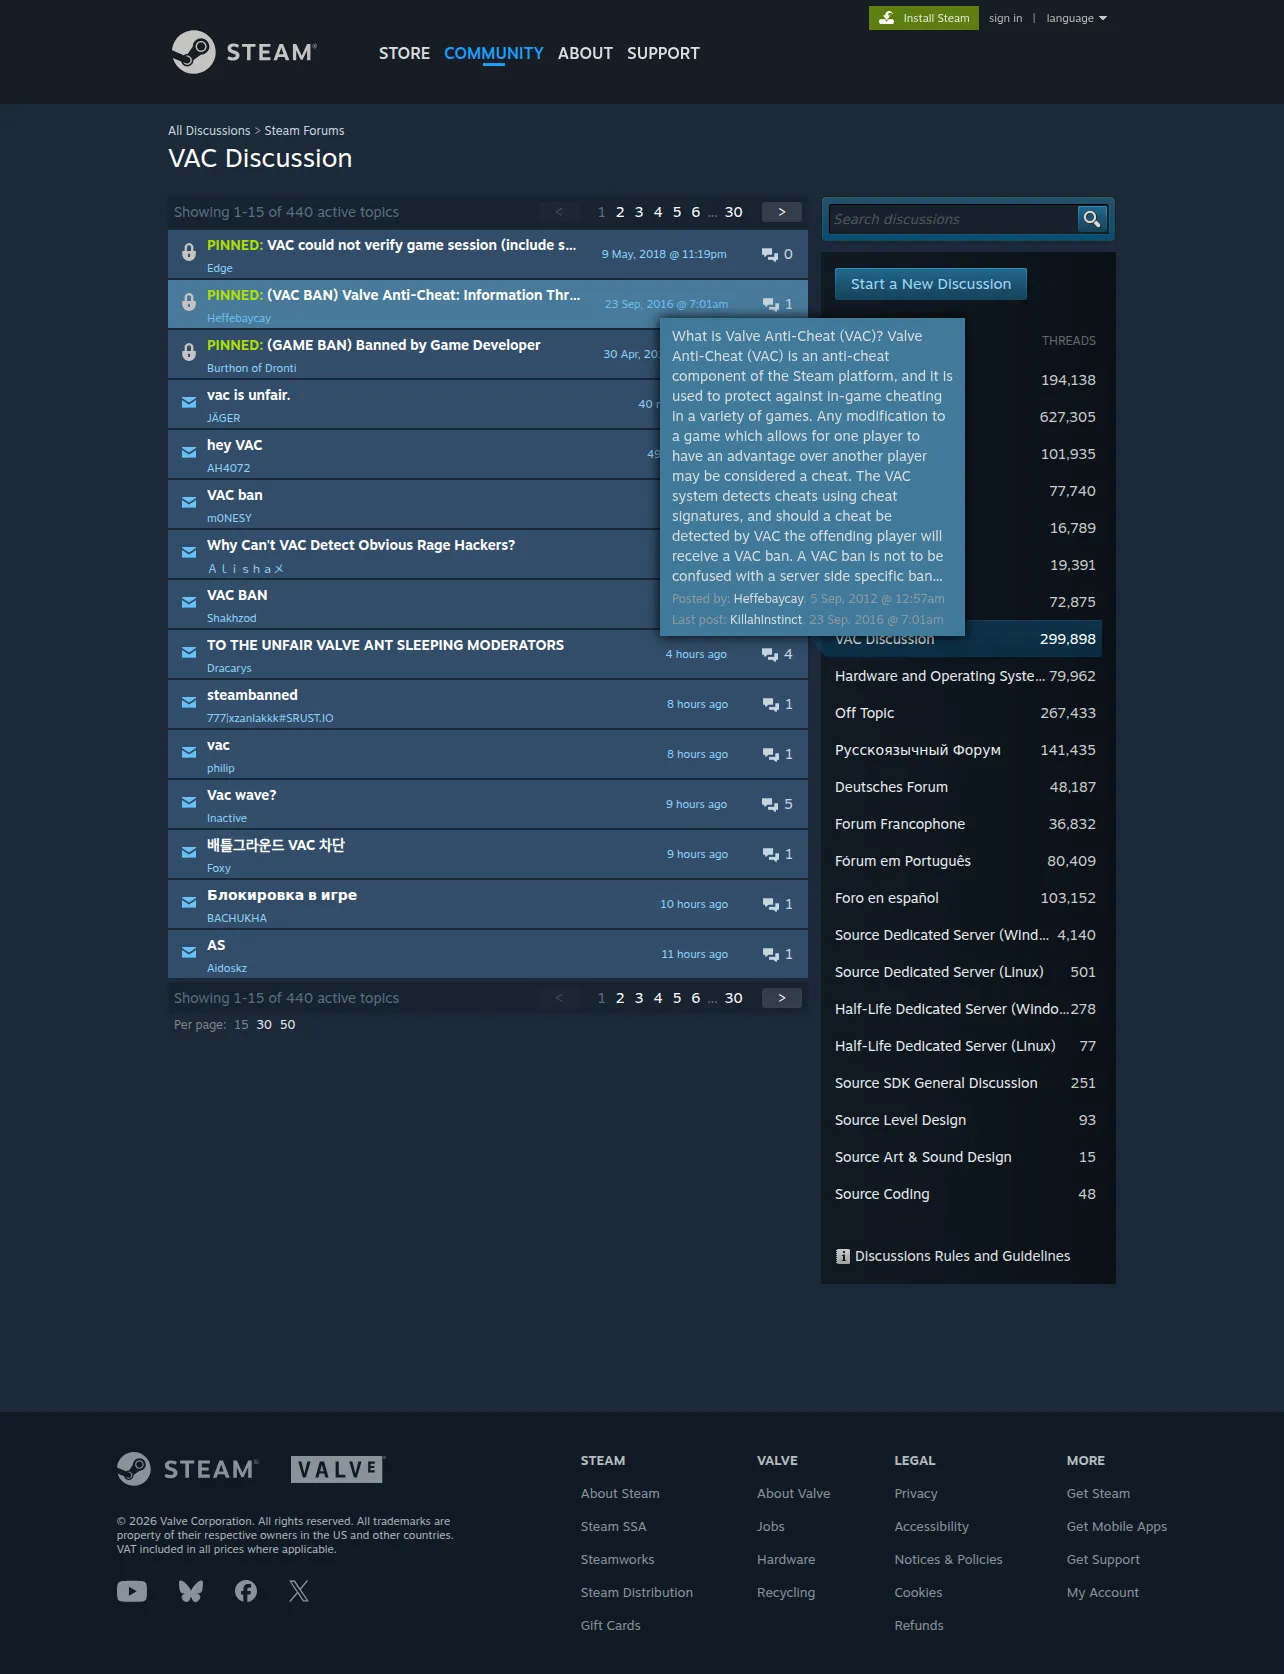Viewport: 1284px width, 1674px height.
Task: Click the envelope icon beside 'steambanned'
Action: 189,702
